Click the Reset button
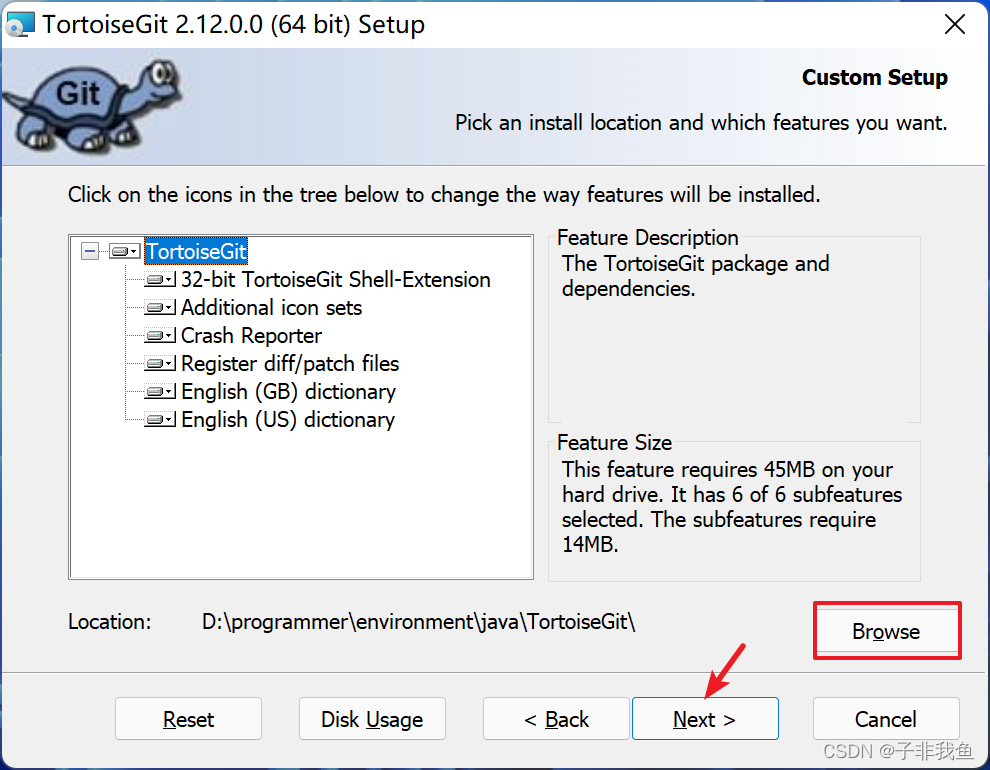 tap(188, 719)
